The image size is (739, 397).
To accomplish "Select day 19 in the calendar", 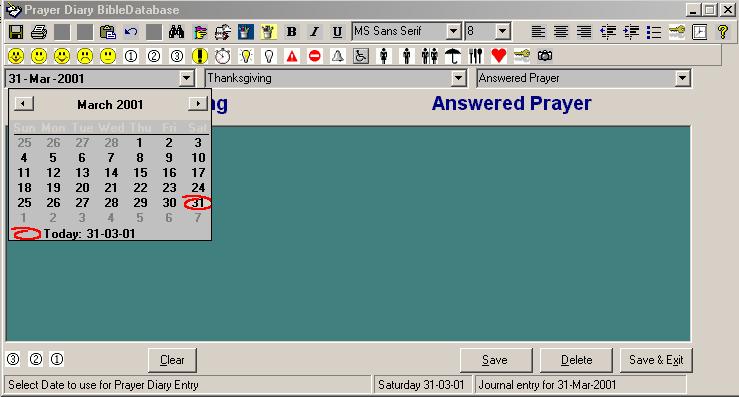I will click(x=53, y=188).
